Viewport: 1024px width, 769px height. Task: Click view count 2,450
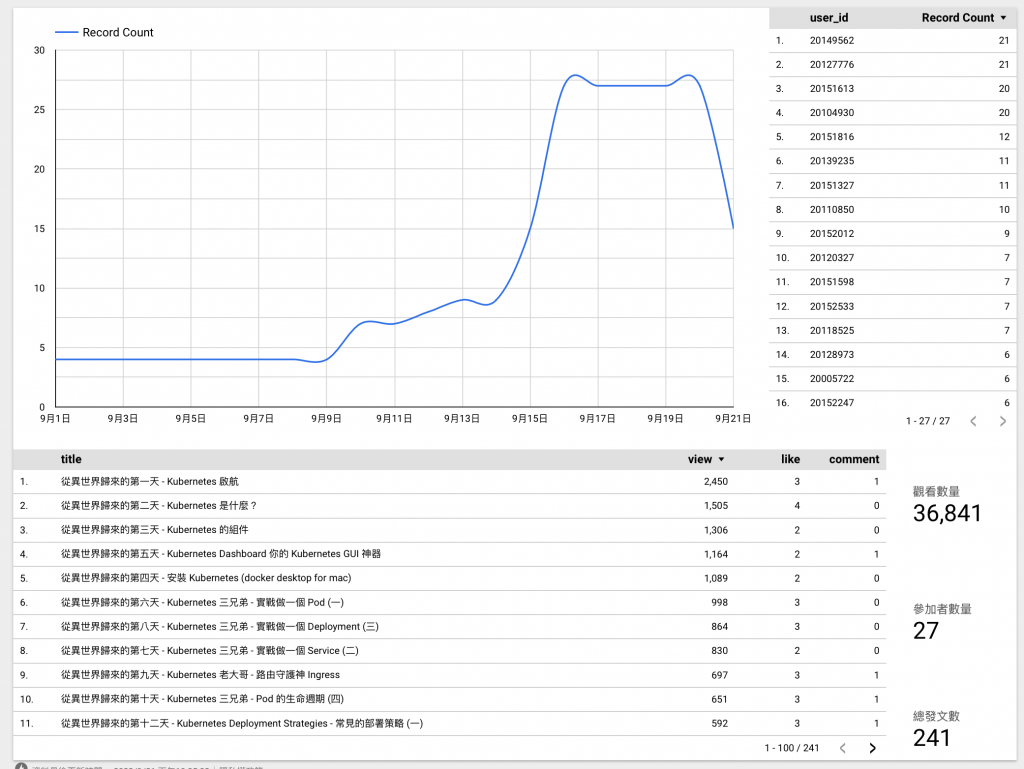coord(716,482)
